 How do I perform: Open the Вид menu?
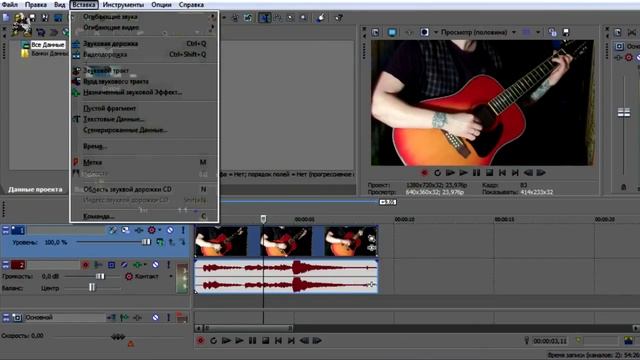(60, 5)
